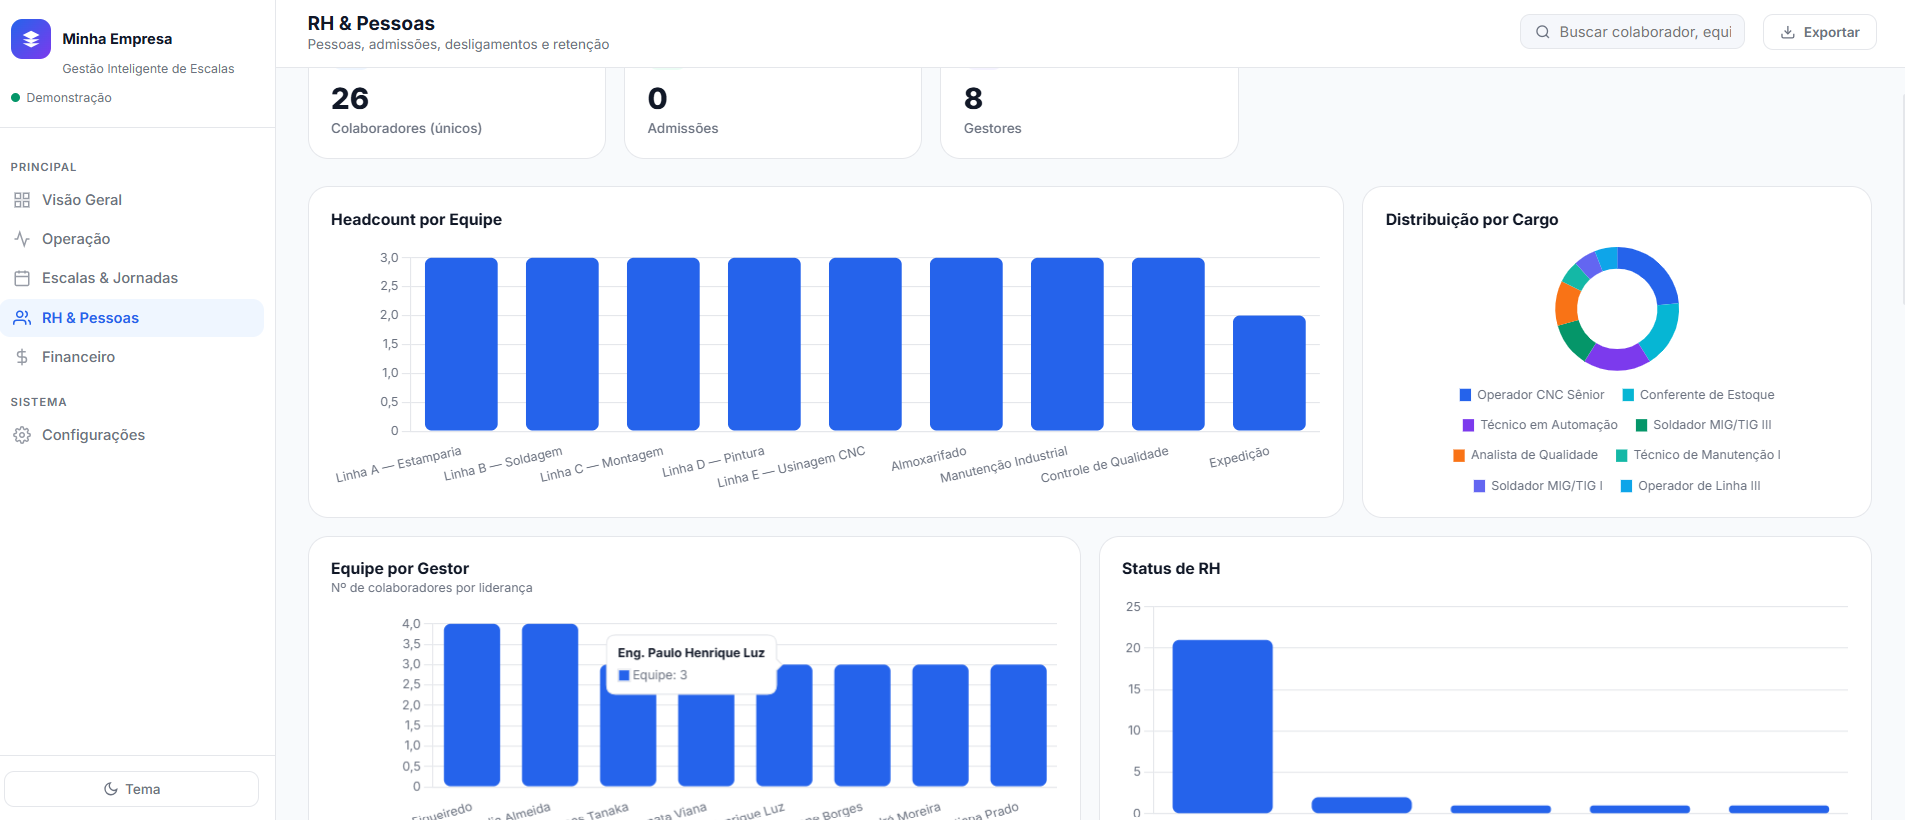1905x820 pixels.
Task: Open Configurações gear icon
Action: 22,435
